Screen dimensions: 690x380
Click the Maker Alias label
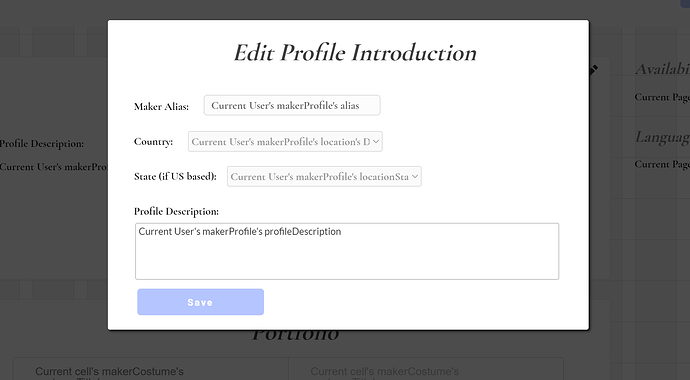click(161, 106)
